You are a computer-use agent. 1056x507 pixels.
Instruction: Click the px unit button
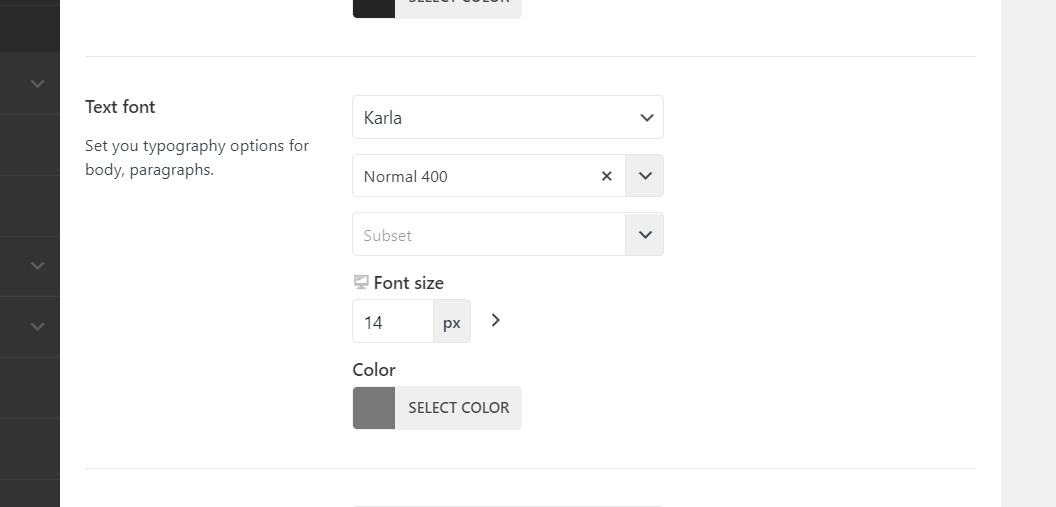click(452, 322)
